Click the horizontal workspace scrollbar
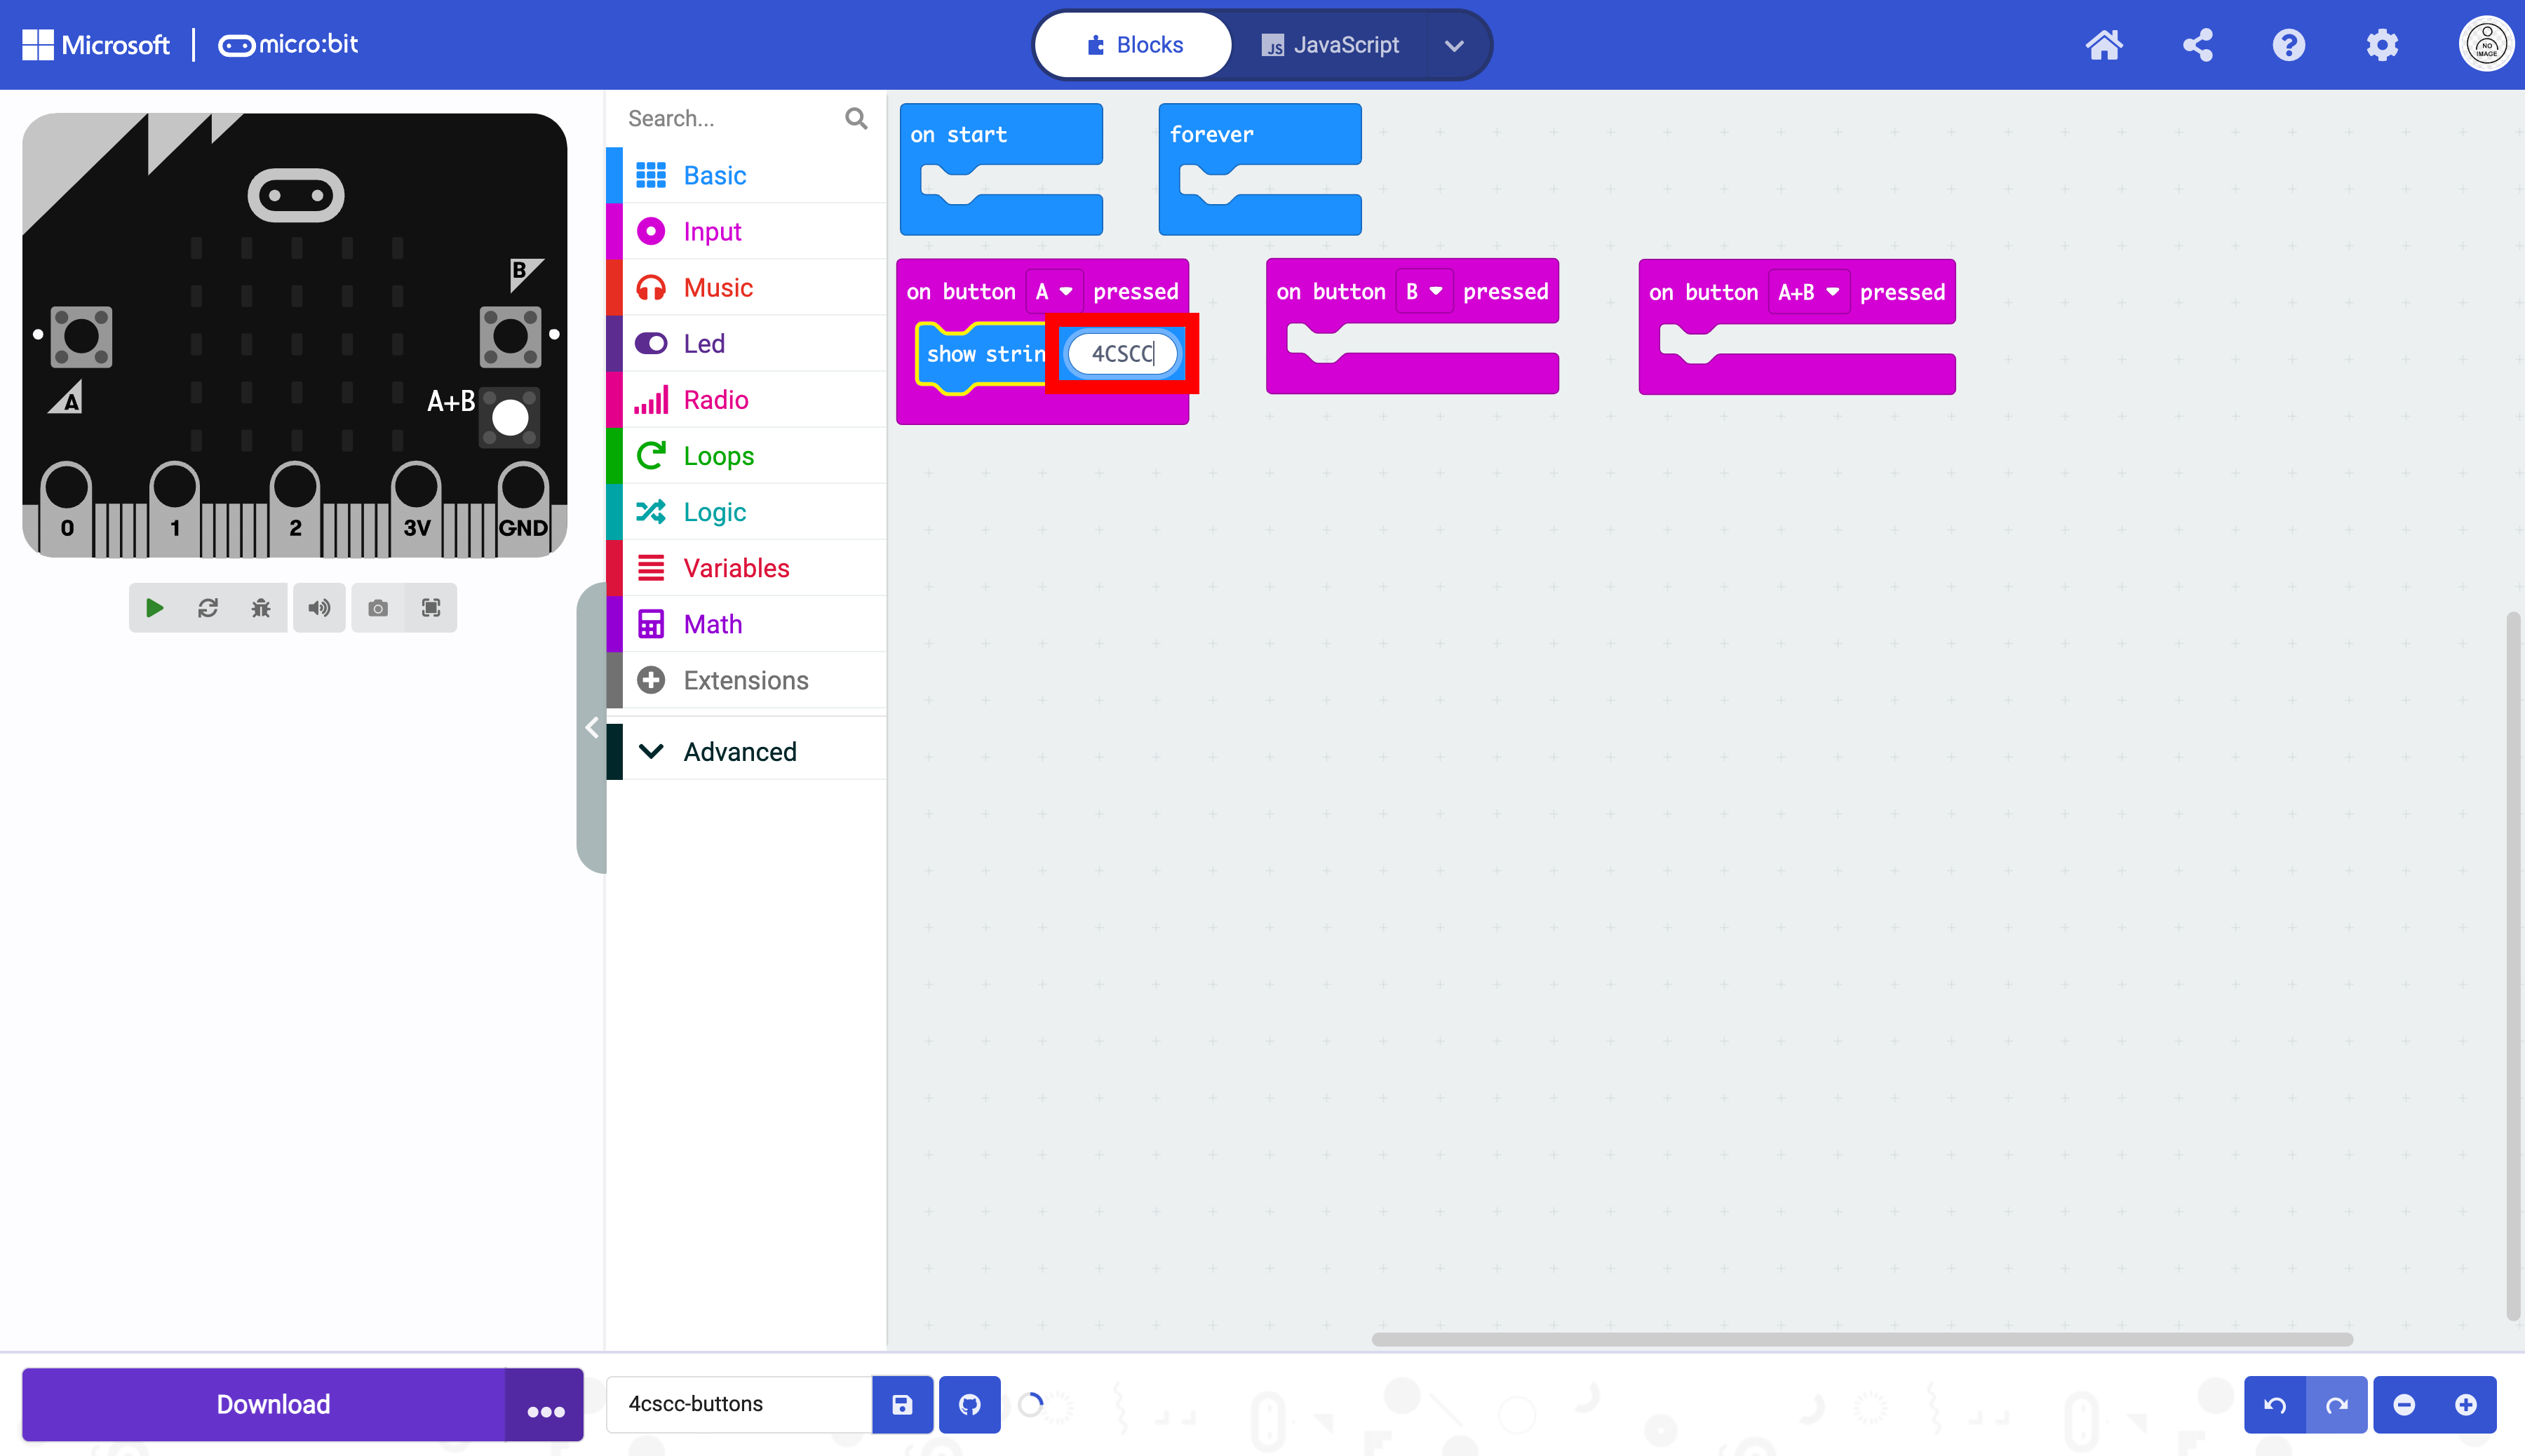The image size is (2525, 1456). (1862, 1339)
